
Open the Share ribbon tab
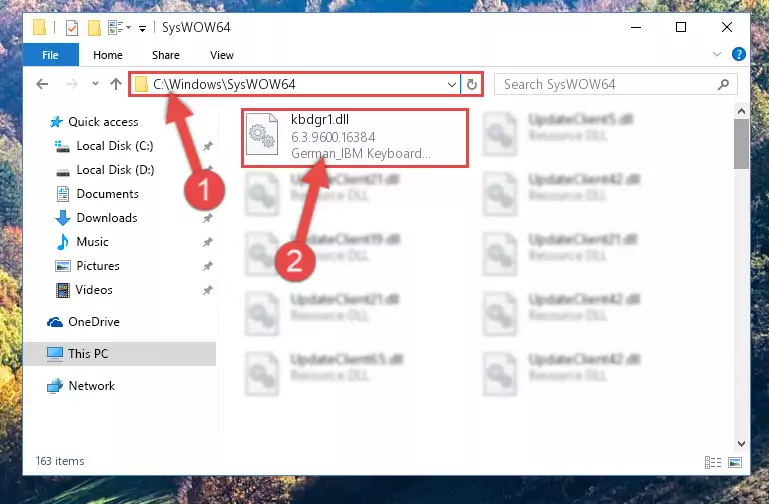[166, 55]
